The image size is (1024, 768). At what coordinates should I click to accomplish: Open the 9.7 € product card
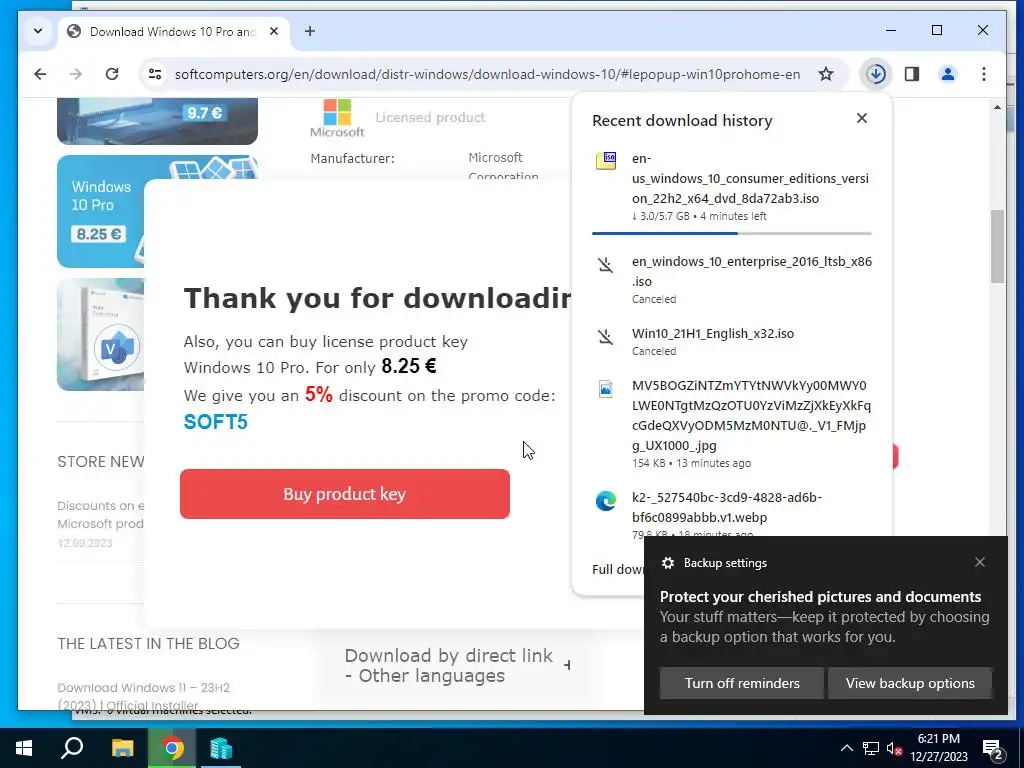157,121
